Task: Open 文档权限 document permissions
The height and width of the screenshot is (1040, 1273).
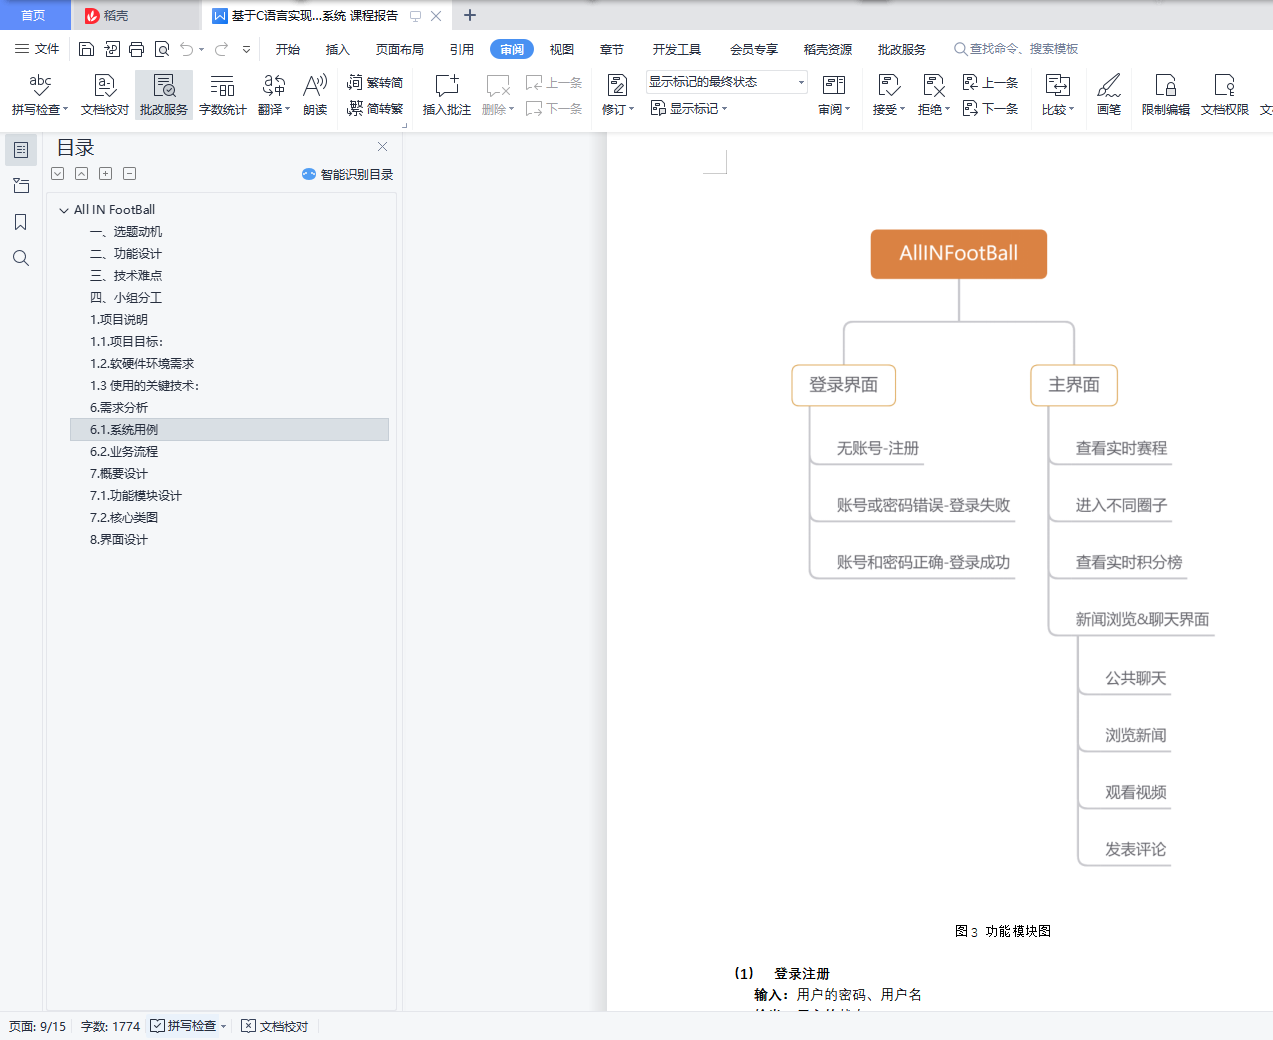Action: (1225, 94)
